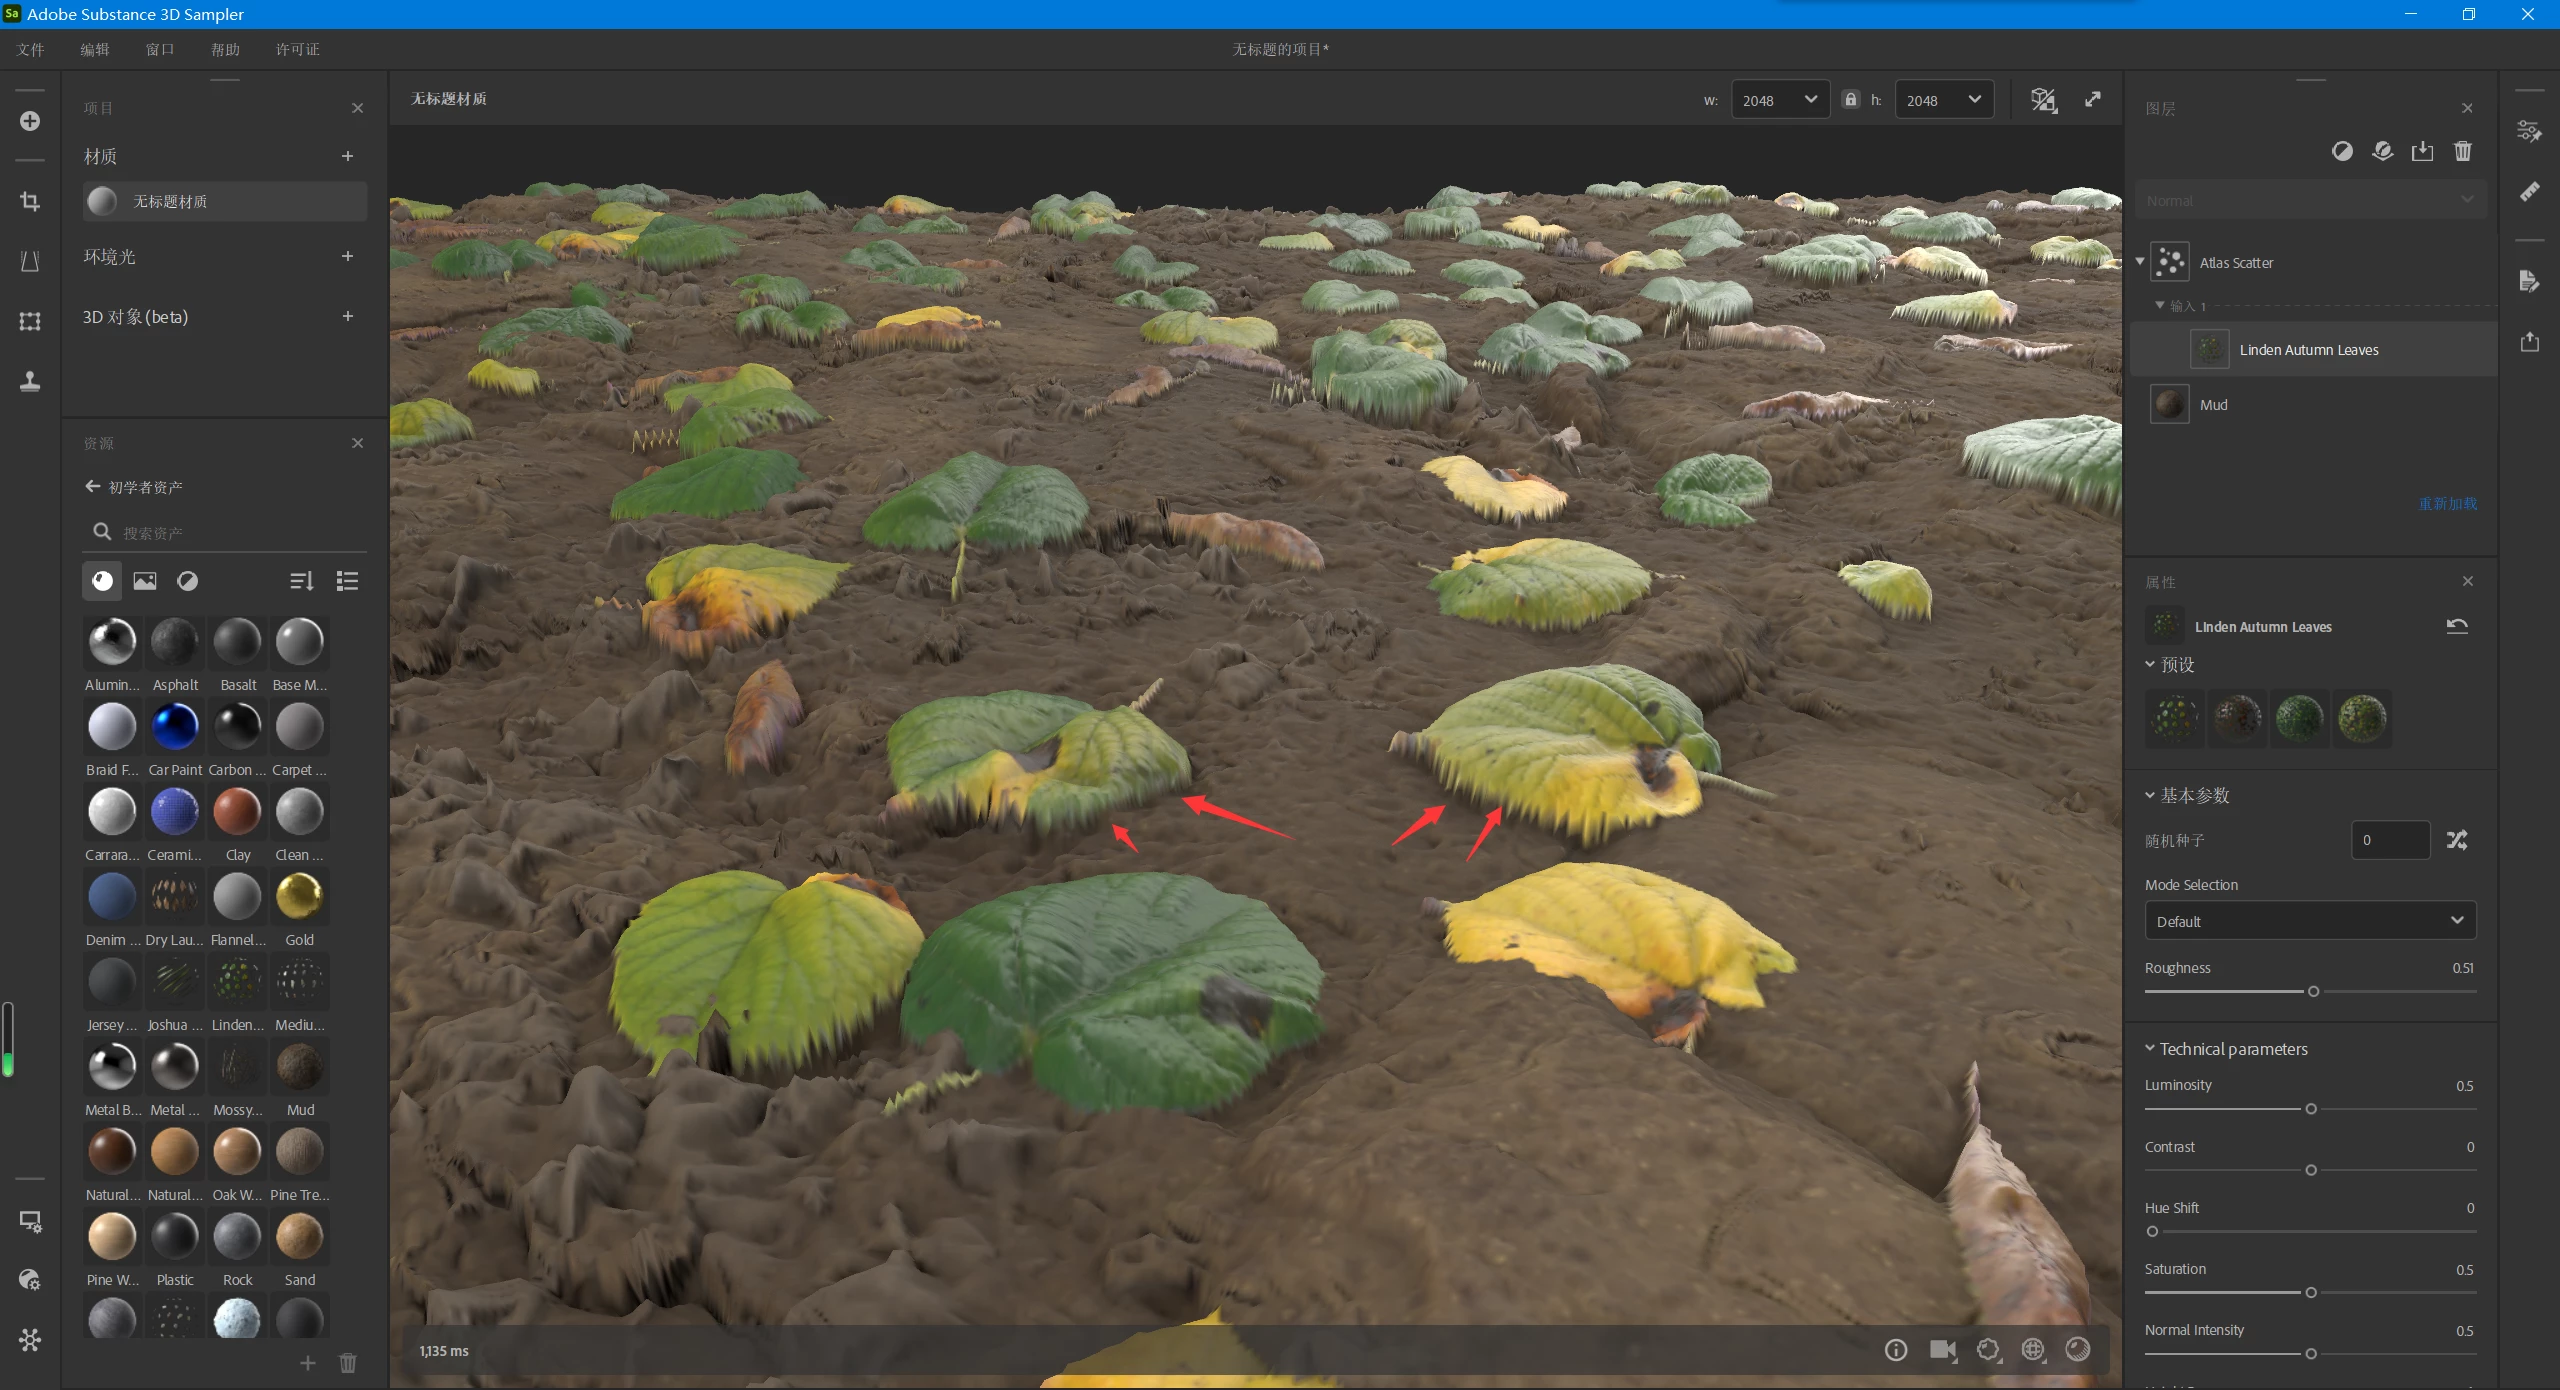Click the Roughness slider handle
Screen dimensions: 2560x1390
pyautogui.click(x=2313, y=991)
